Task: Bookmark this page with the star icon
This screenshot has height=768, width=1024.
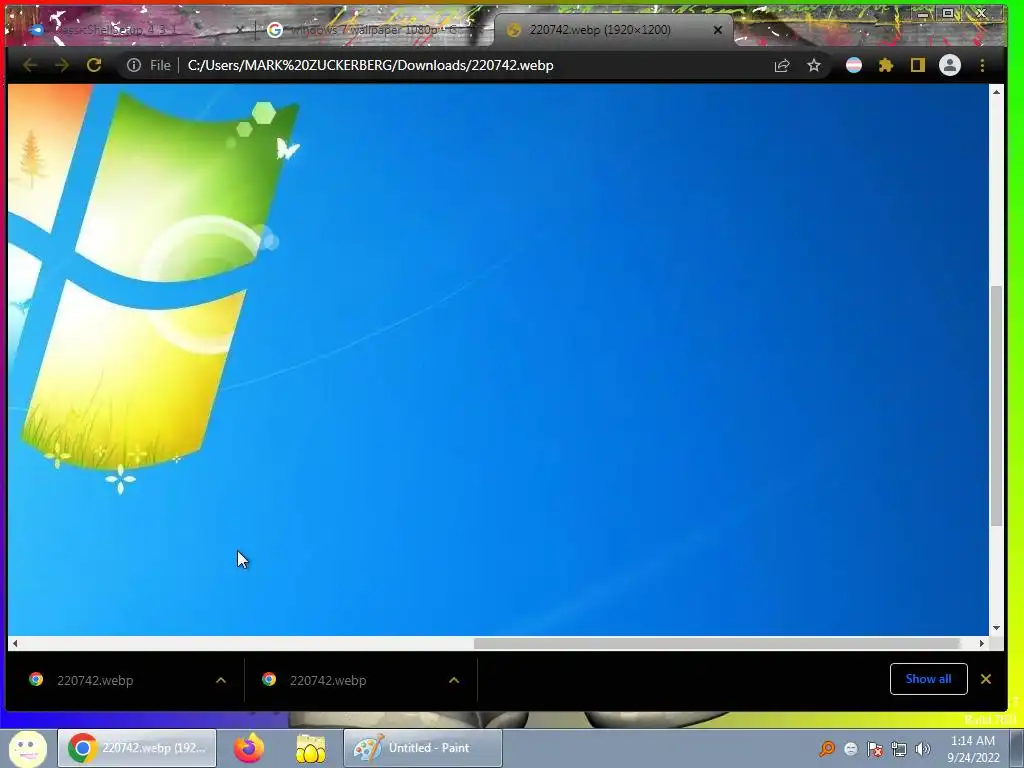Action: click(x=814, y=65)
